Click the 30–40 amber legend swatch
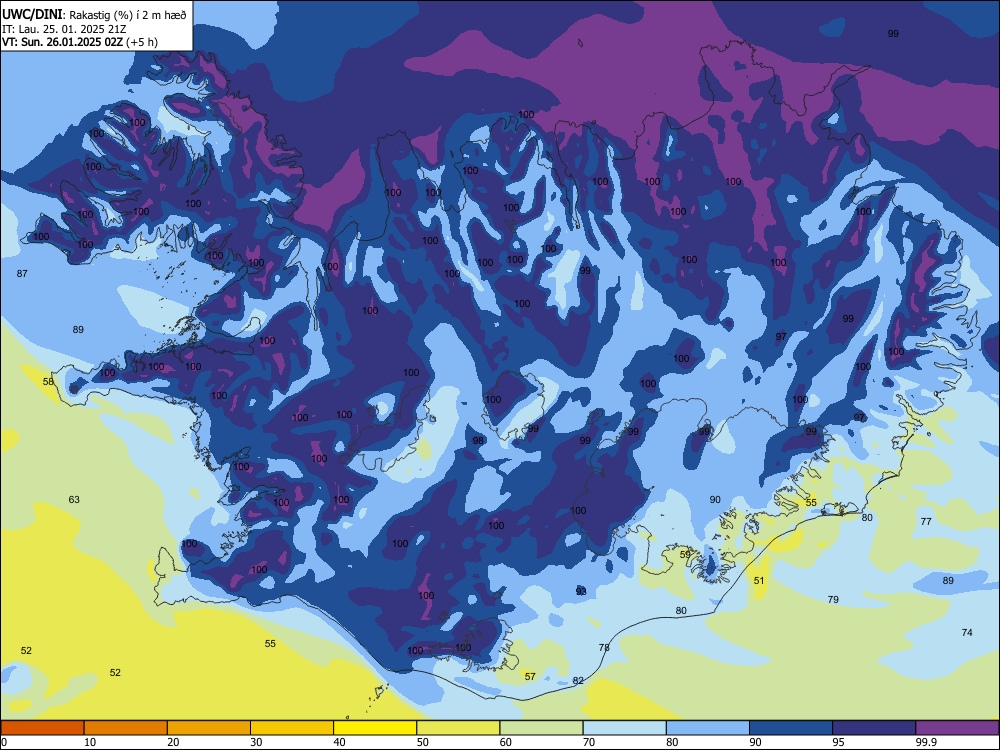 tap(292, 728)
